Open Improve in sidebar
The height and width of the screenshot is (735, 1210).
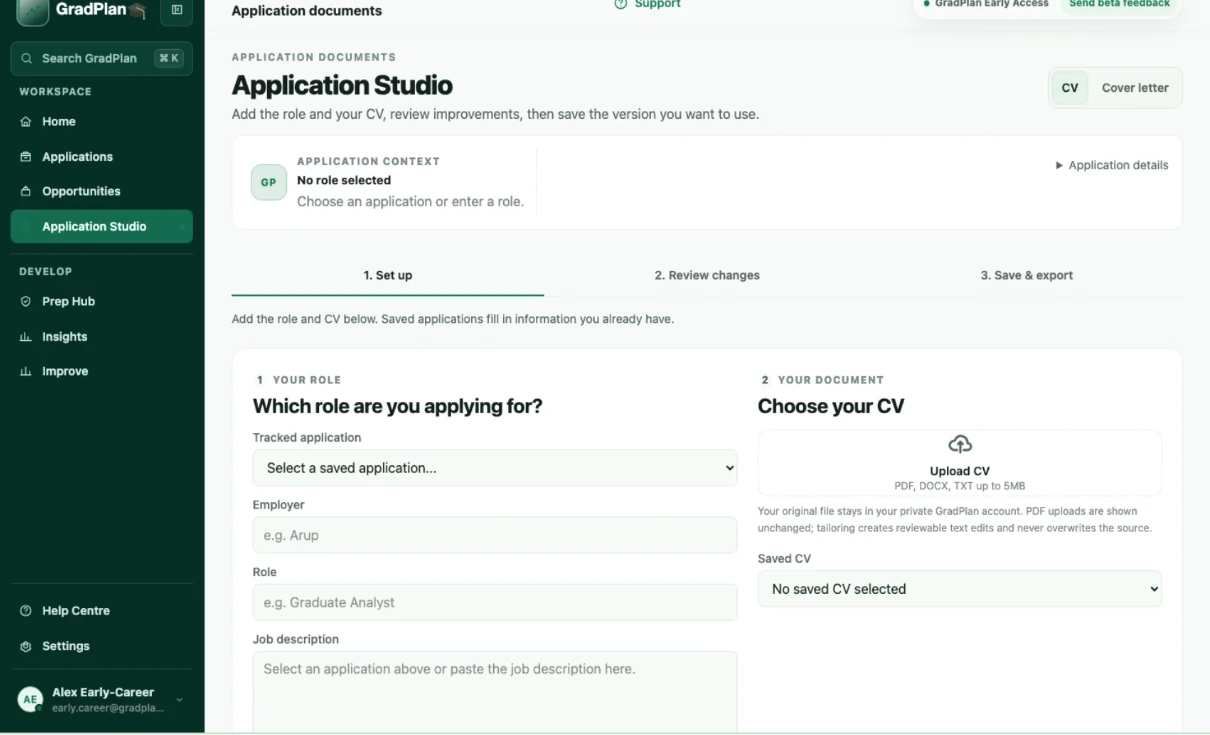(x=101, y=372)
